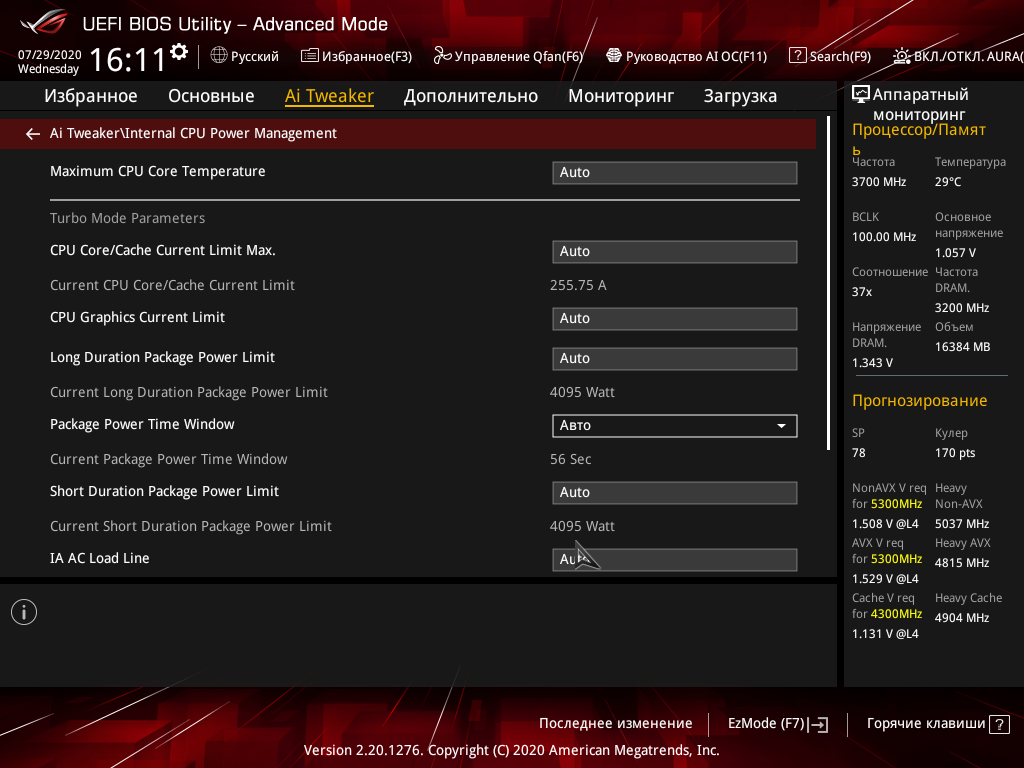
Task: Click the 07/29/2020 date text
Action: pos(50,55)
